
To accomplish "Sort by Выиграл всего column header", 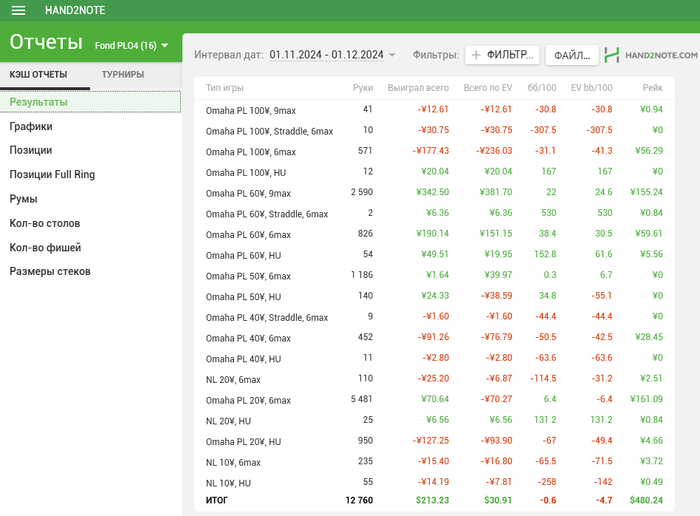I will click(x=418, y=88).
